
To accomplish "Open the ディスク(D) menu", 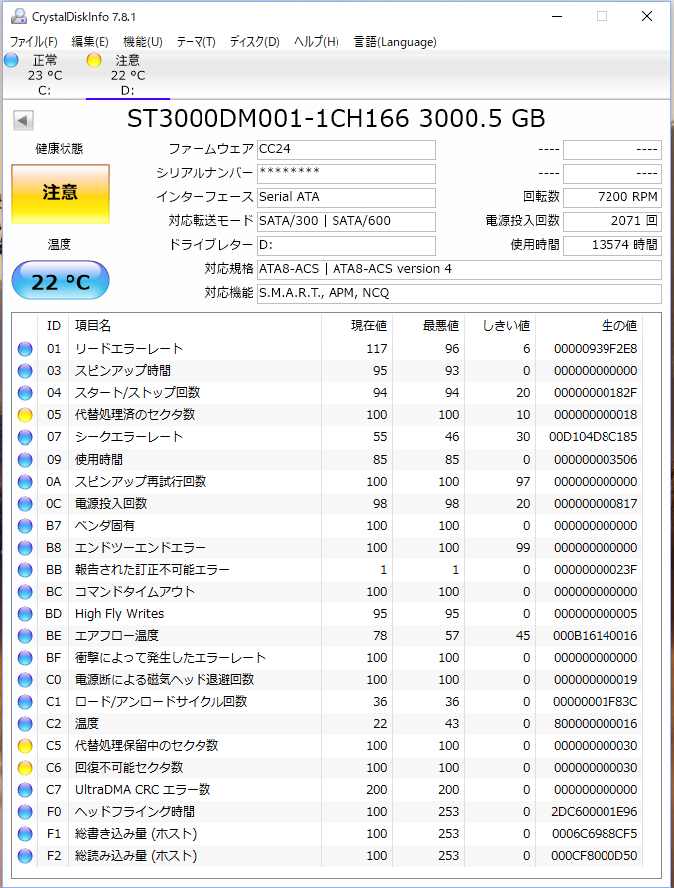I will (x=254, y=42).
